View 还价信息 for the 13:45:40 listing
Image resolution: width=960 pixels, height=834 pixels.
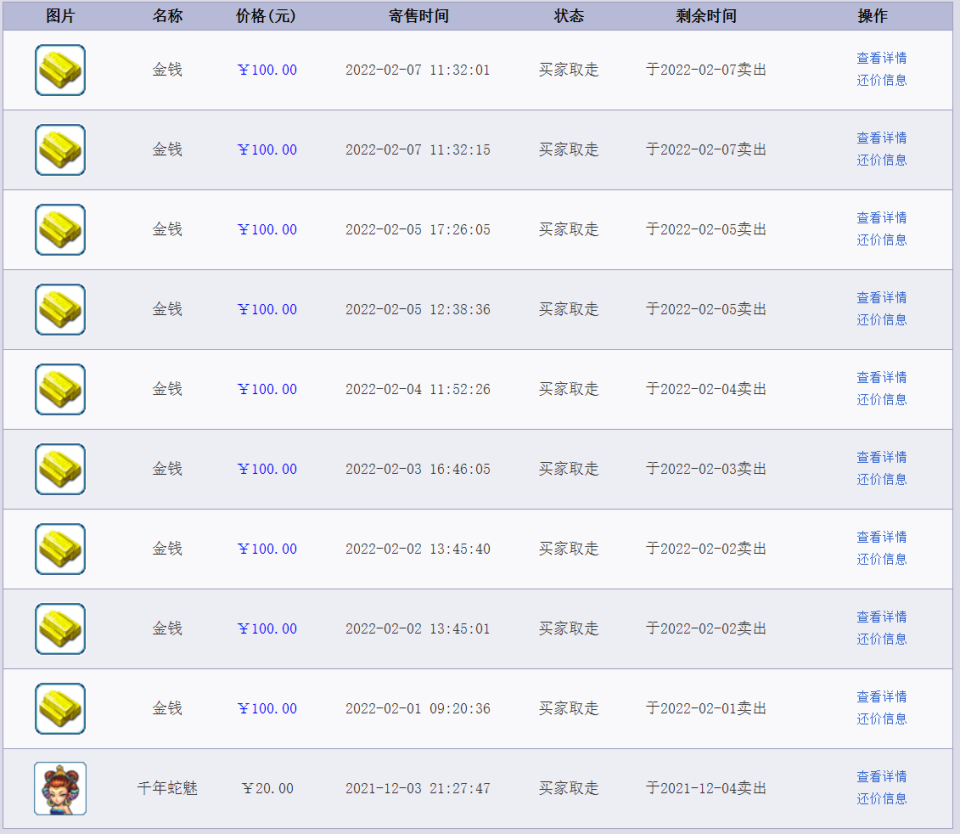point(882,559)
